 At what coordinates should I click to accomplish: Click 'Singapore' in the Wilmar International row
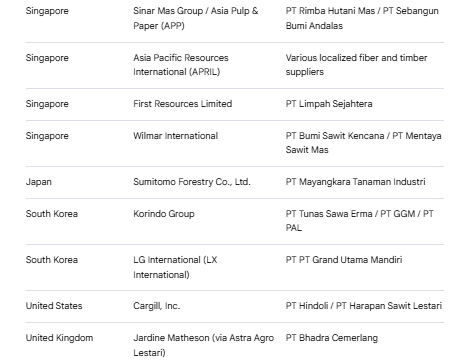(x=47, y=136)
